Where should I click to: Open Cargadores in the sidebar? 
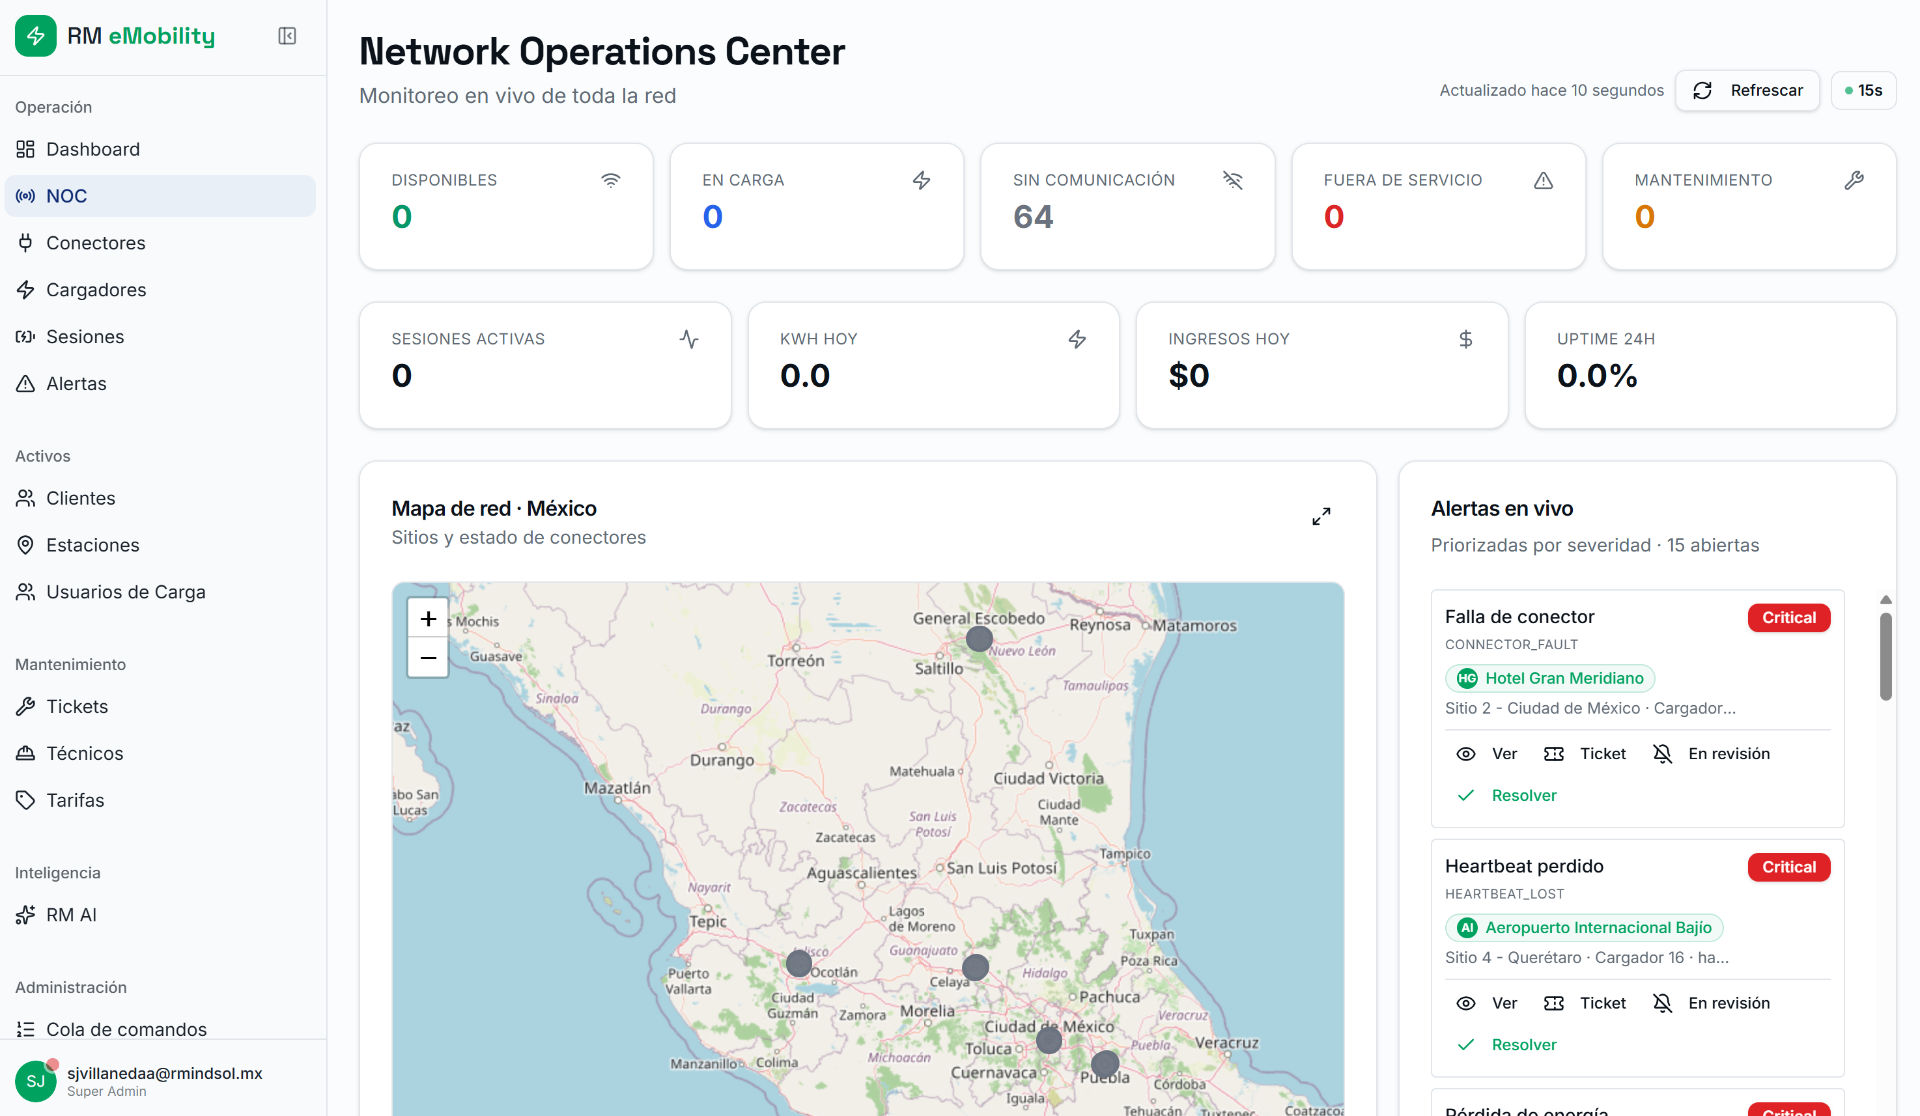tap(160, 290)
